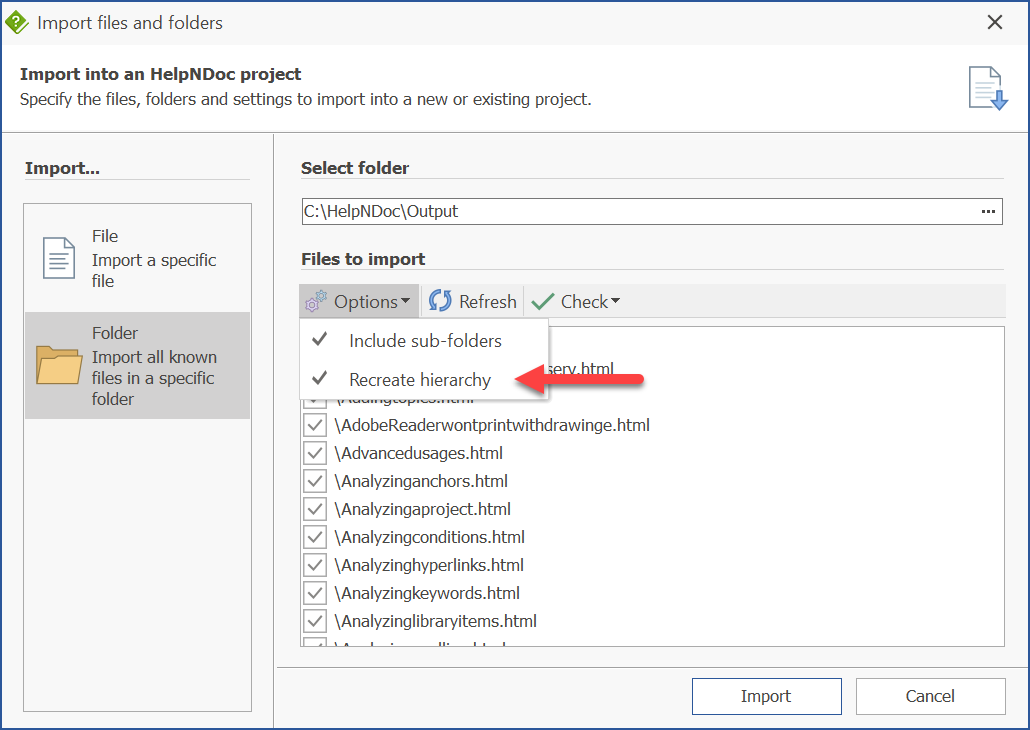Uncheck Analyzingkeywords.html checkbox
Viewport: 1030px width, 730px height.
tap(315, 593)
